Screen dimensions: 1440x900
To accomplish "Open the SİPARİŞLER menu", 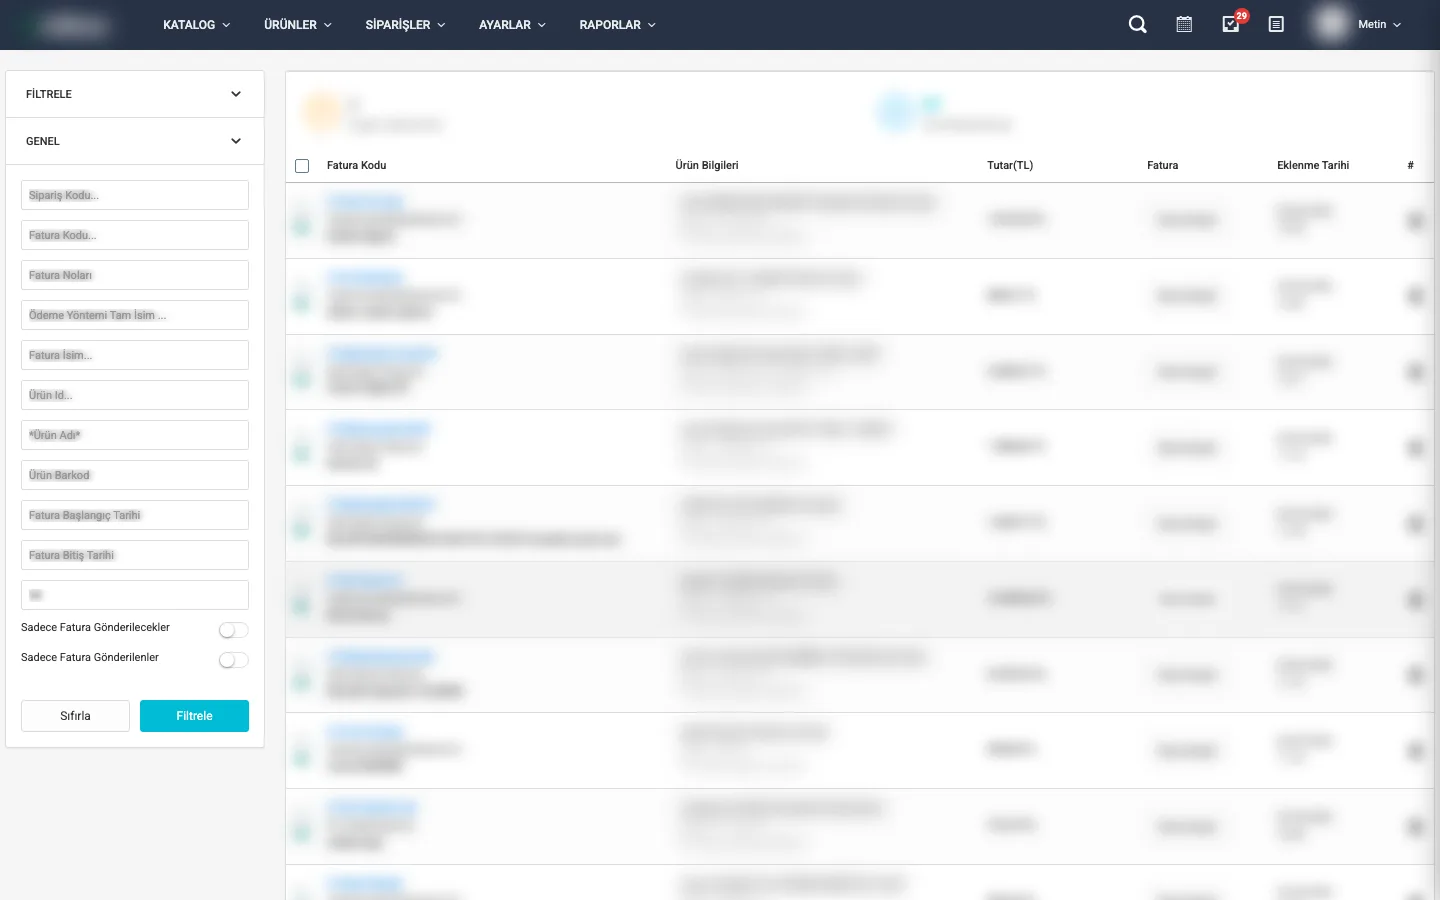I will 405,25.
